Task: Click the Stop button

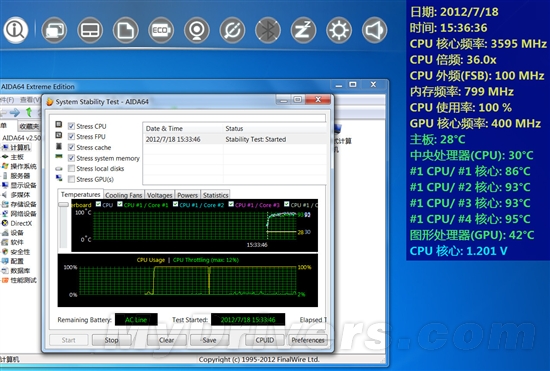Action: tap(111, 340)
